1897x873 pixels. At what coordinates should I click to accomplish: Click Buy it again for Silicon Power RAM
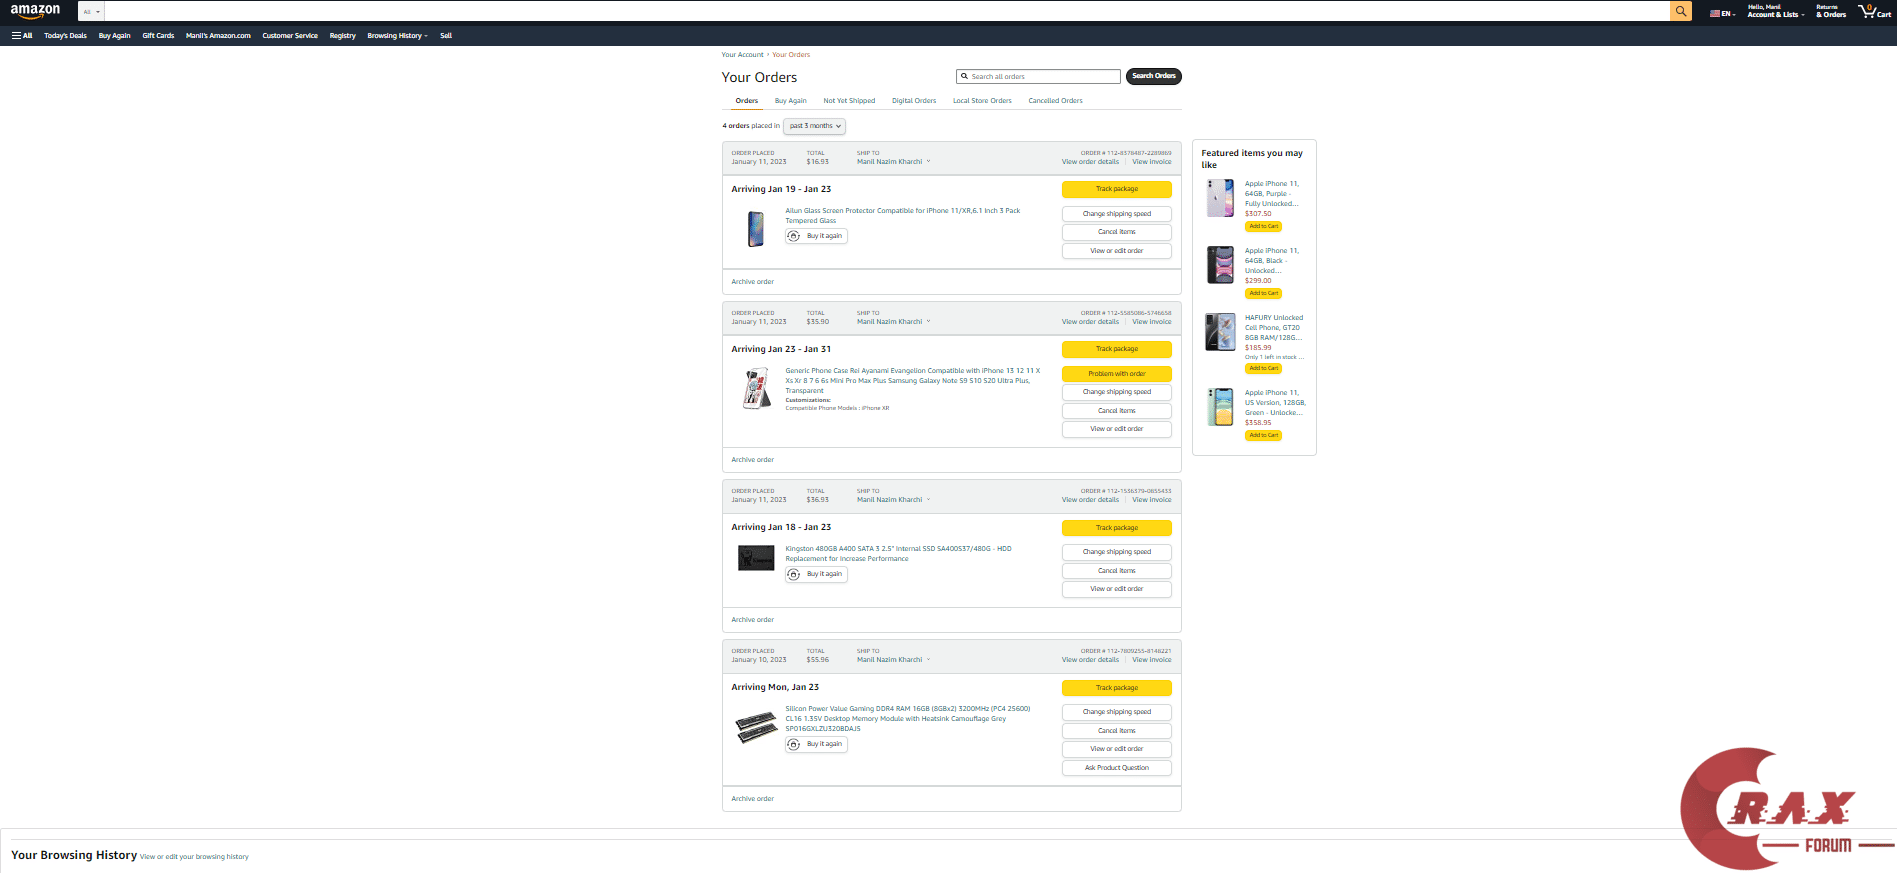click(x=816, y=744)
